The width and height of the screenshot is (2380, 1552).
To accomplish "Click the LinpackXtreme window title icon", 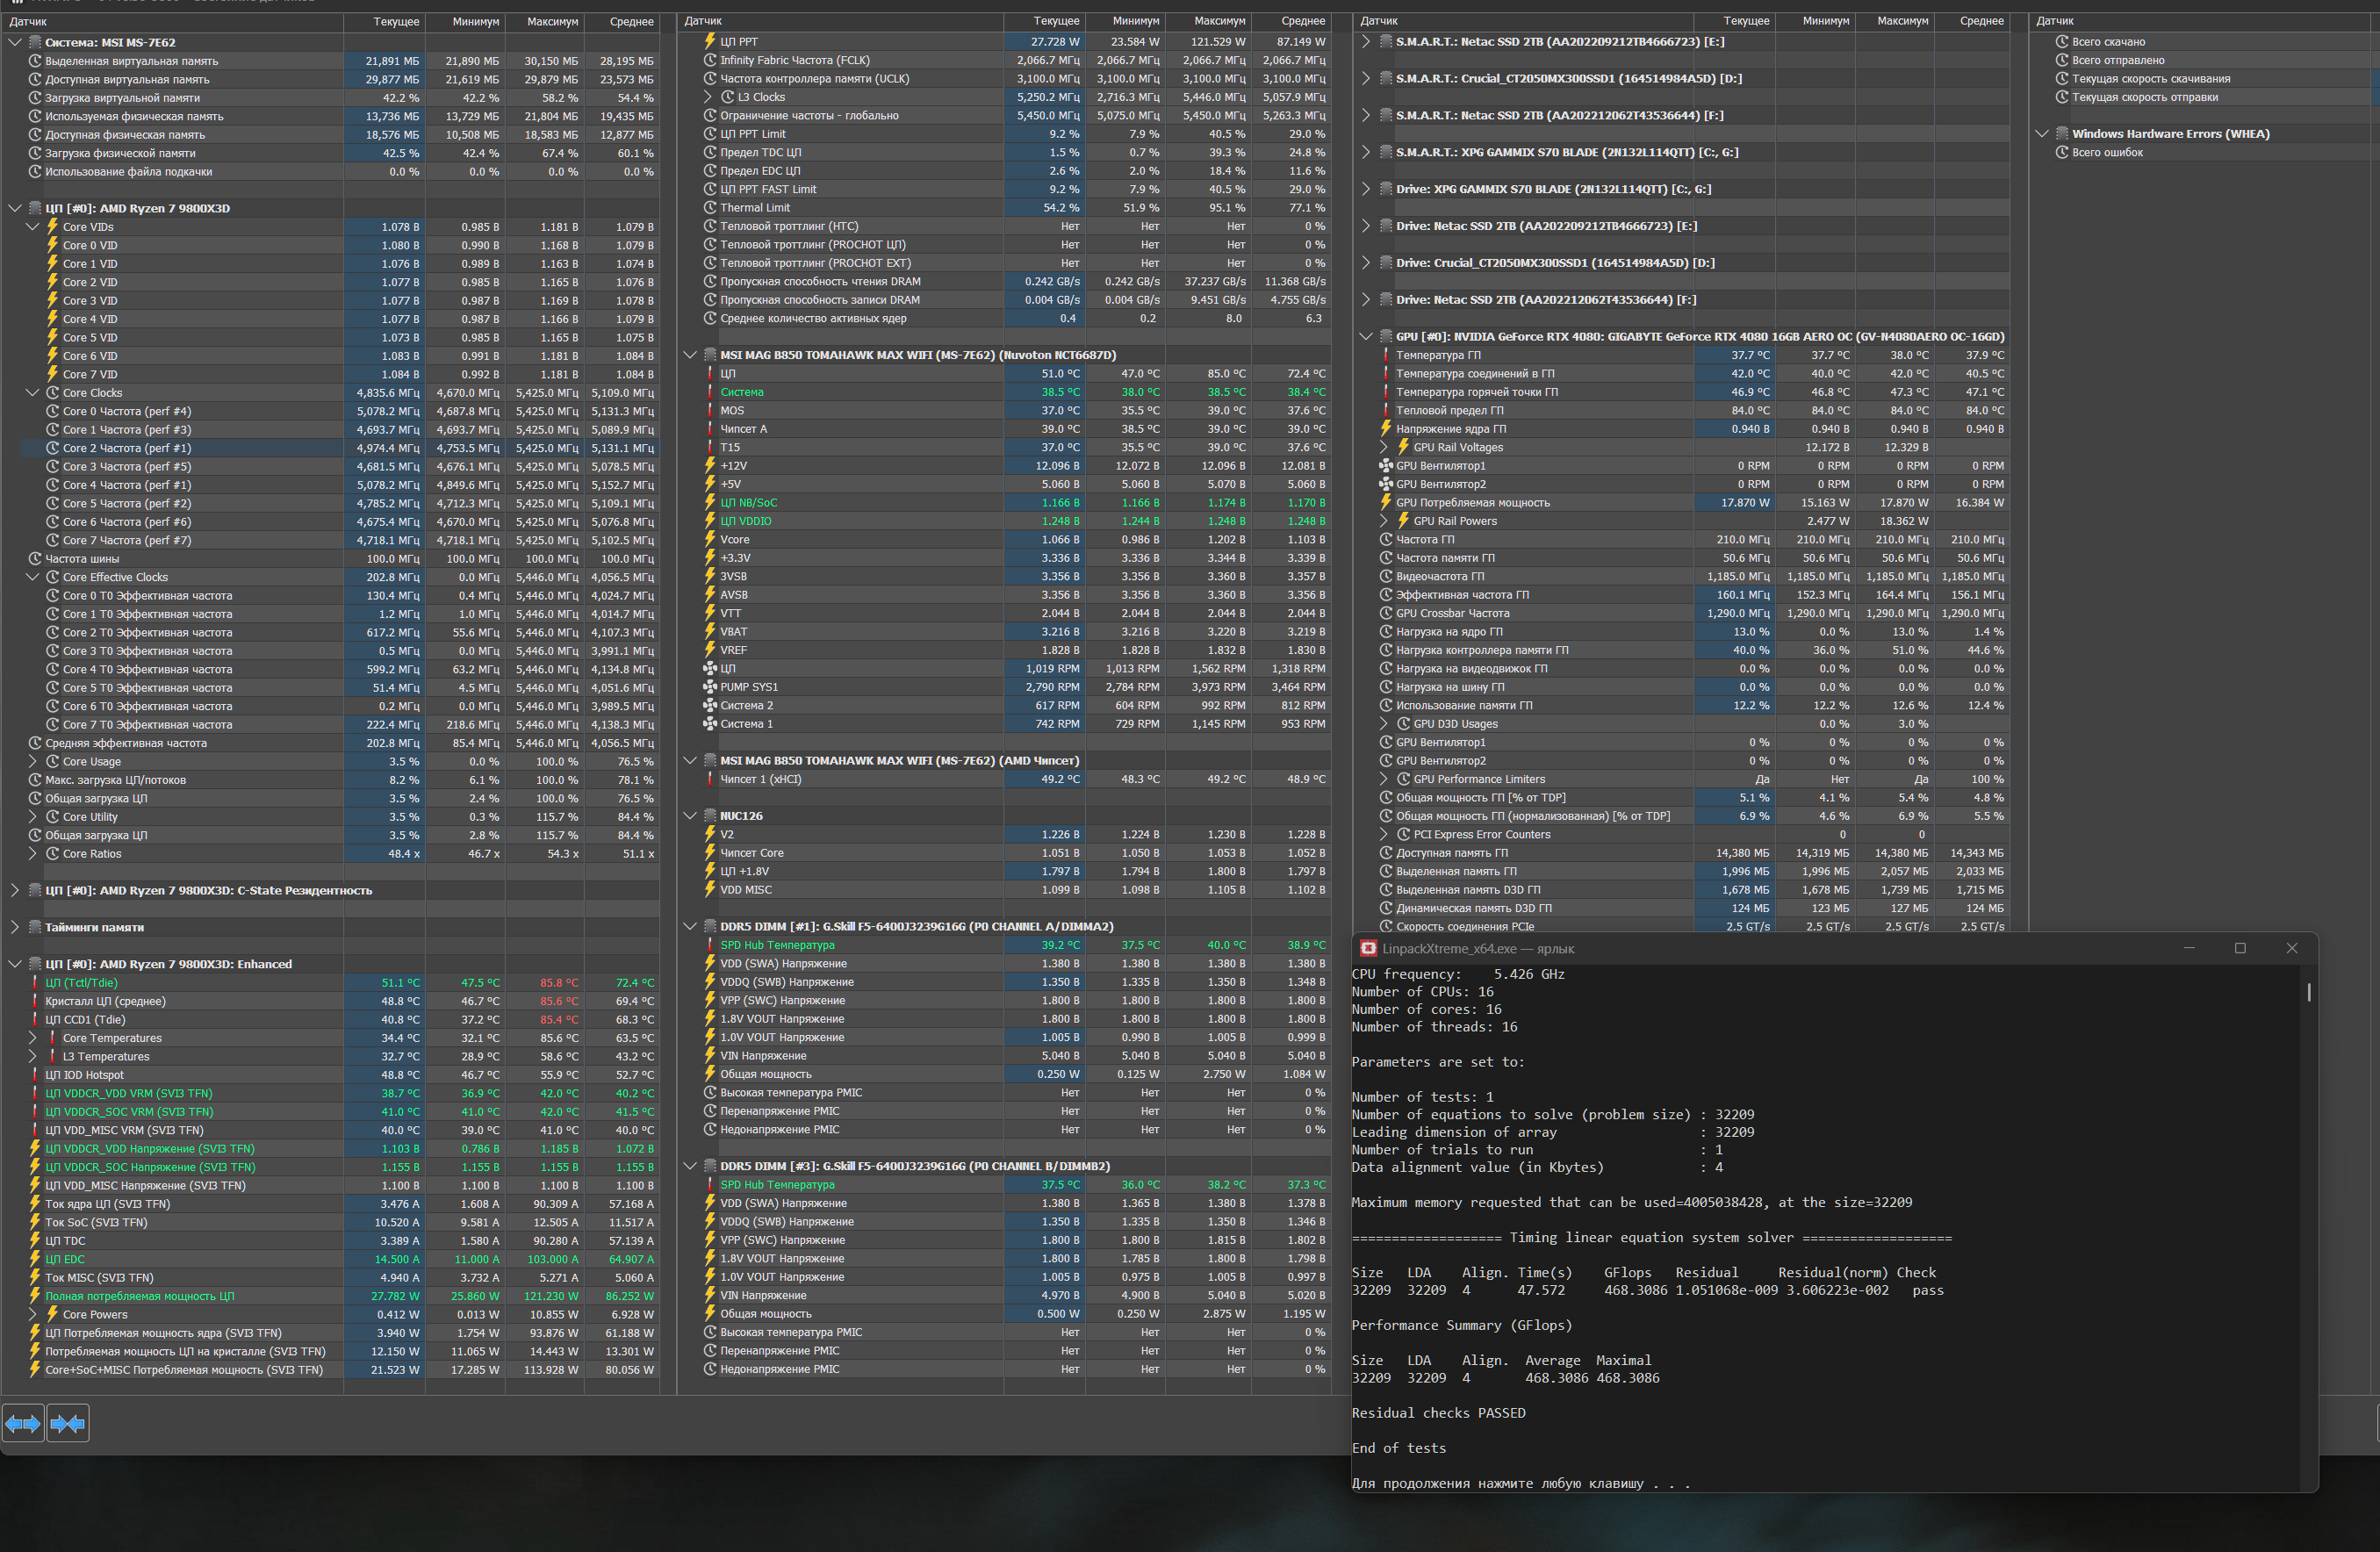I will point(1368,948).
